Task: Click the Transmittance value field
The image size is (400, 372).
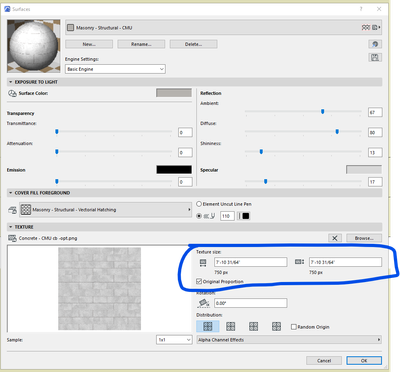Action: [185, 132]
